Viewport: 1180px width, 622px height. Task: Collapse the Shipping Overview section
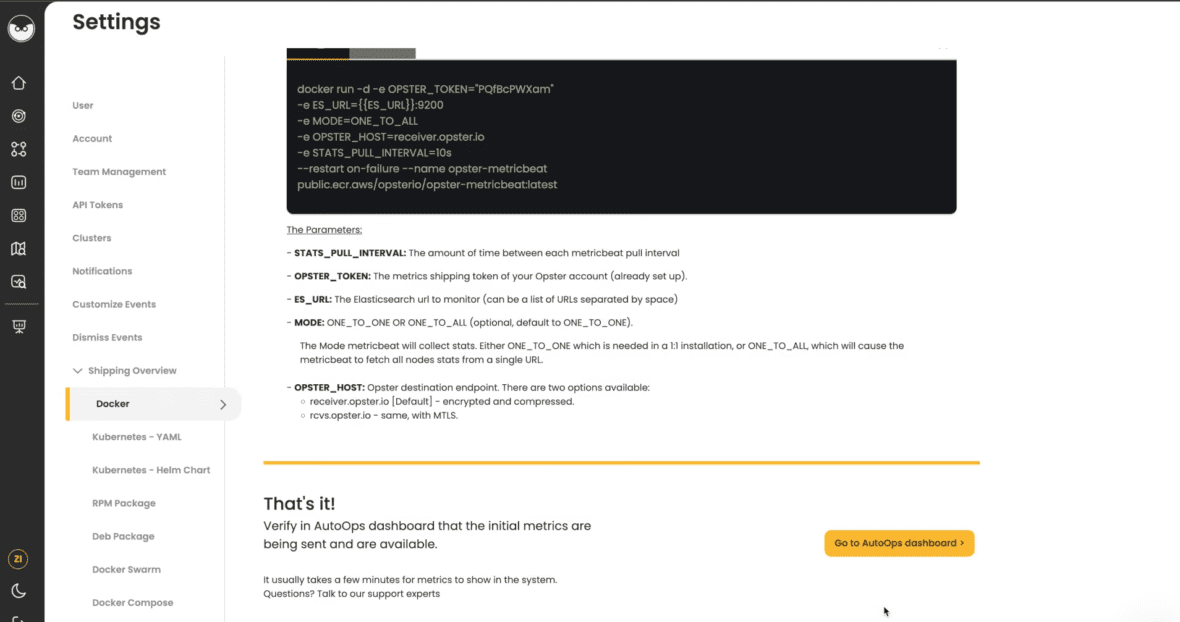[x=125, y=371]
